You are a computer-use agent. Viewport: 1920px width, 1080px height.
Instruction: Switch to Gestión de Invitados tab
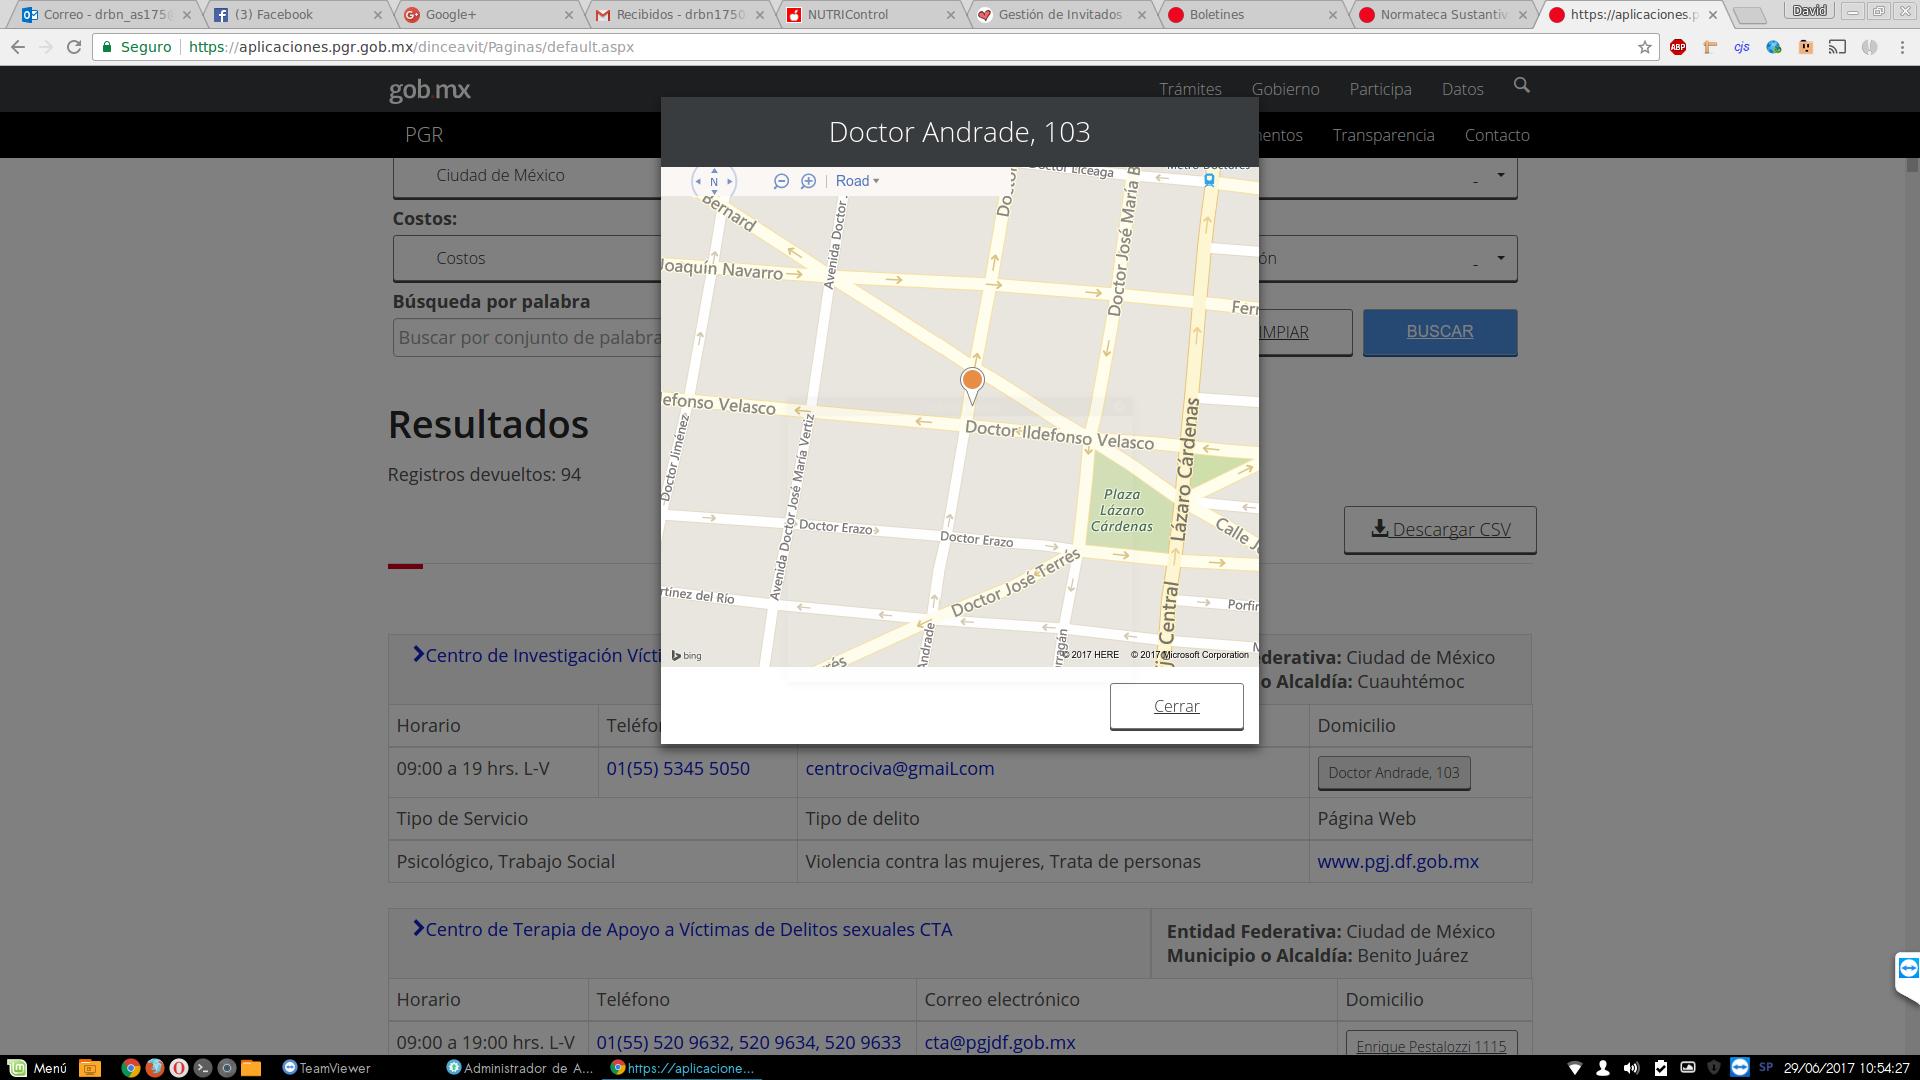[1060, 15]
